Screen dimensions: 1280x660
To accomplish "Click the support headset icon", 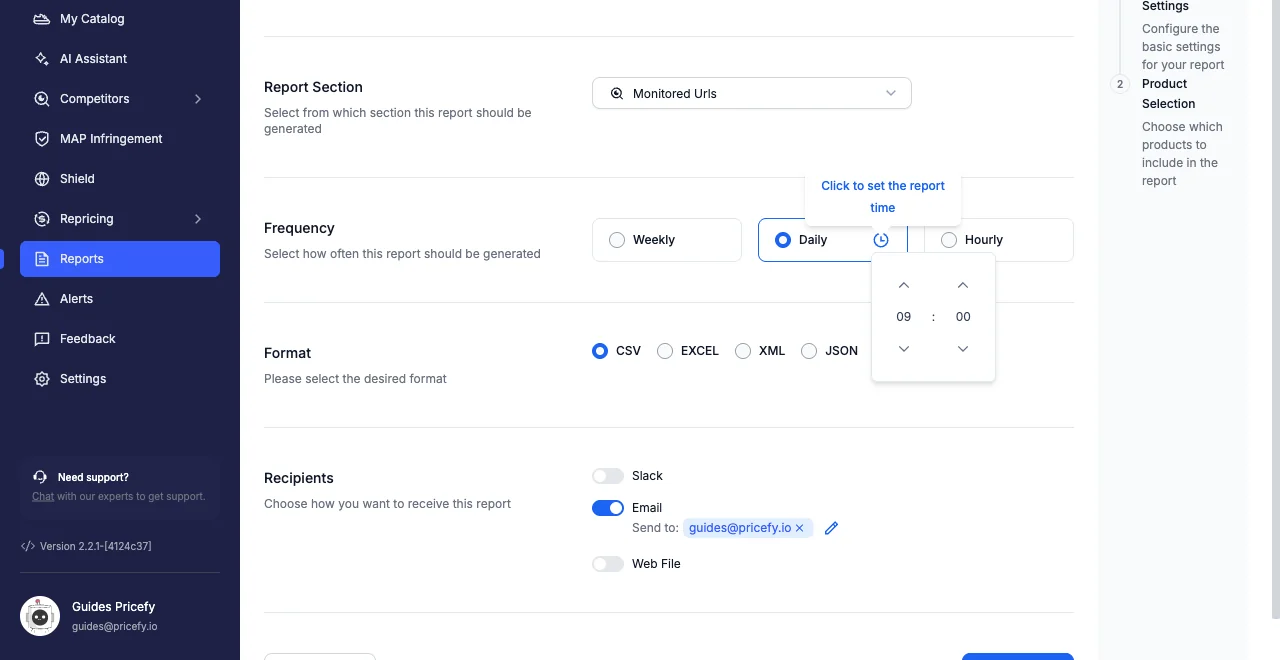I will [40, 477].
